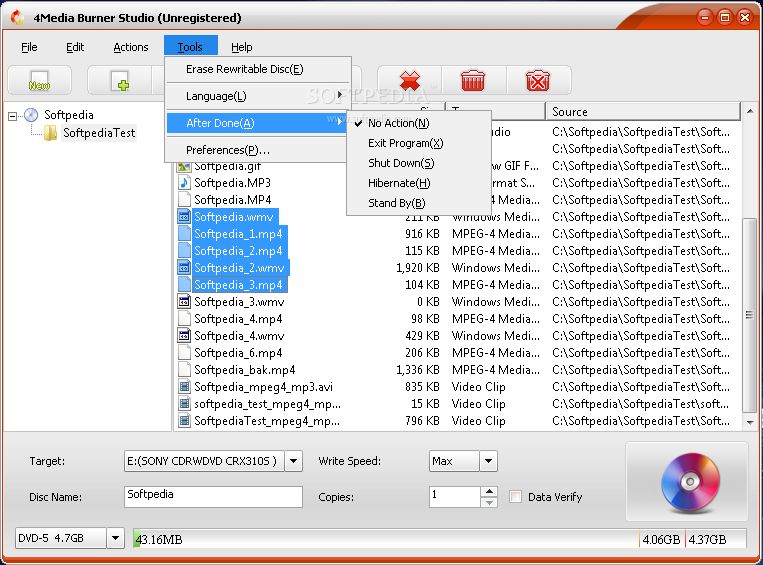The height and width of the screenshot is (565, 763).
Task: Click the Softpedia_6.mp4 blank file icon
Action: click(x=184, y=353)
